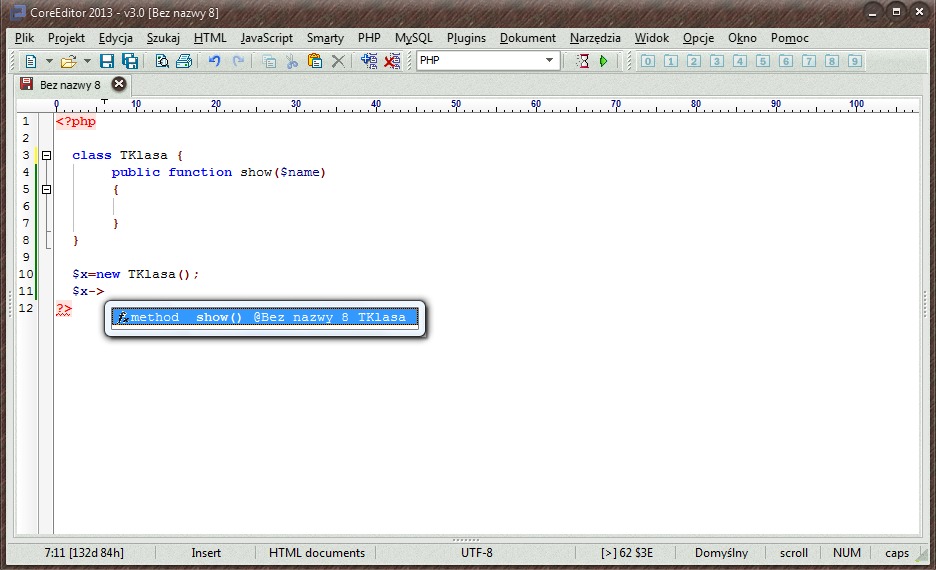Click the red X remove-item toolbar icon

(x=392, y=61)
